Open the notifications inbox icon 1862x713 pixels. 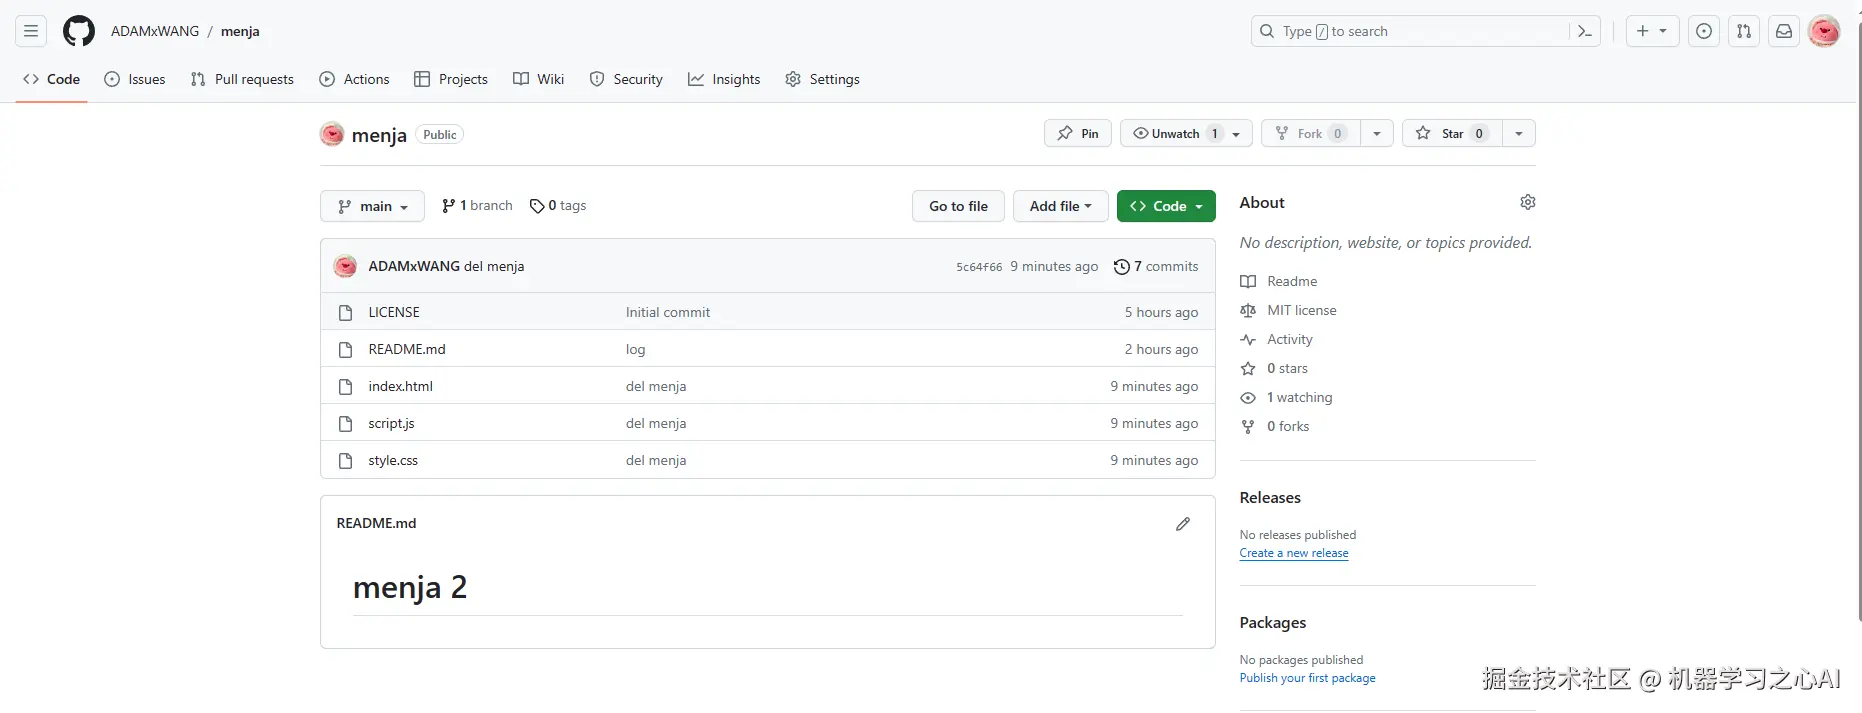(x=1784, y=31)
